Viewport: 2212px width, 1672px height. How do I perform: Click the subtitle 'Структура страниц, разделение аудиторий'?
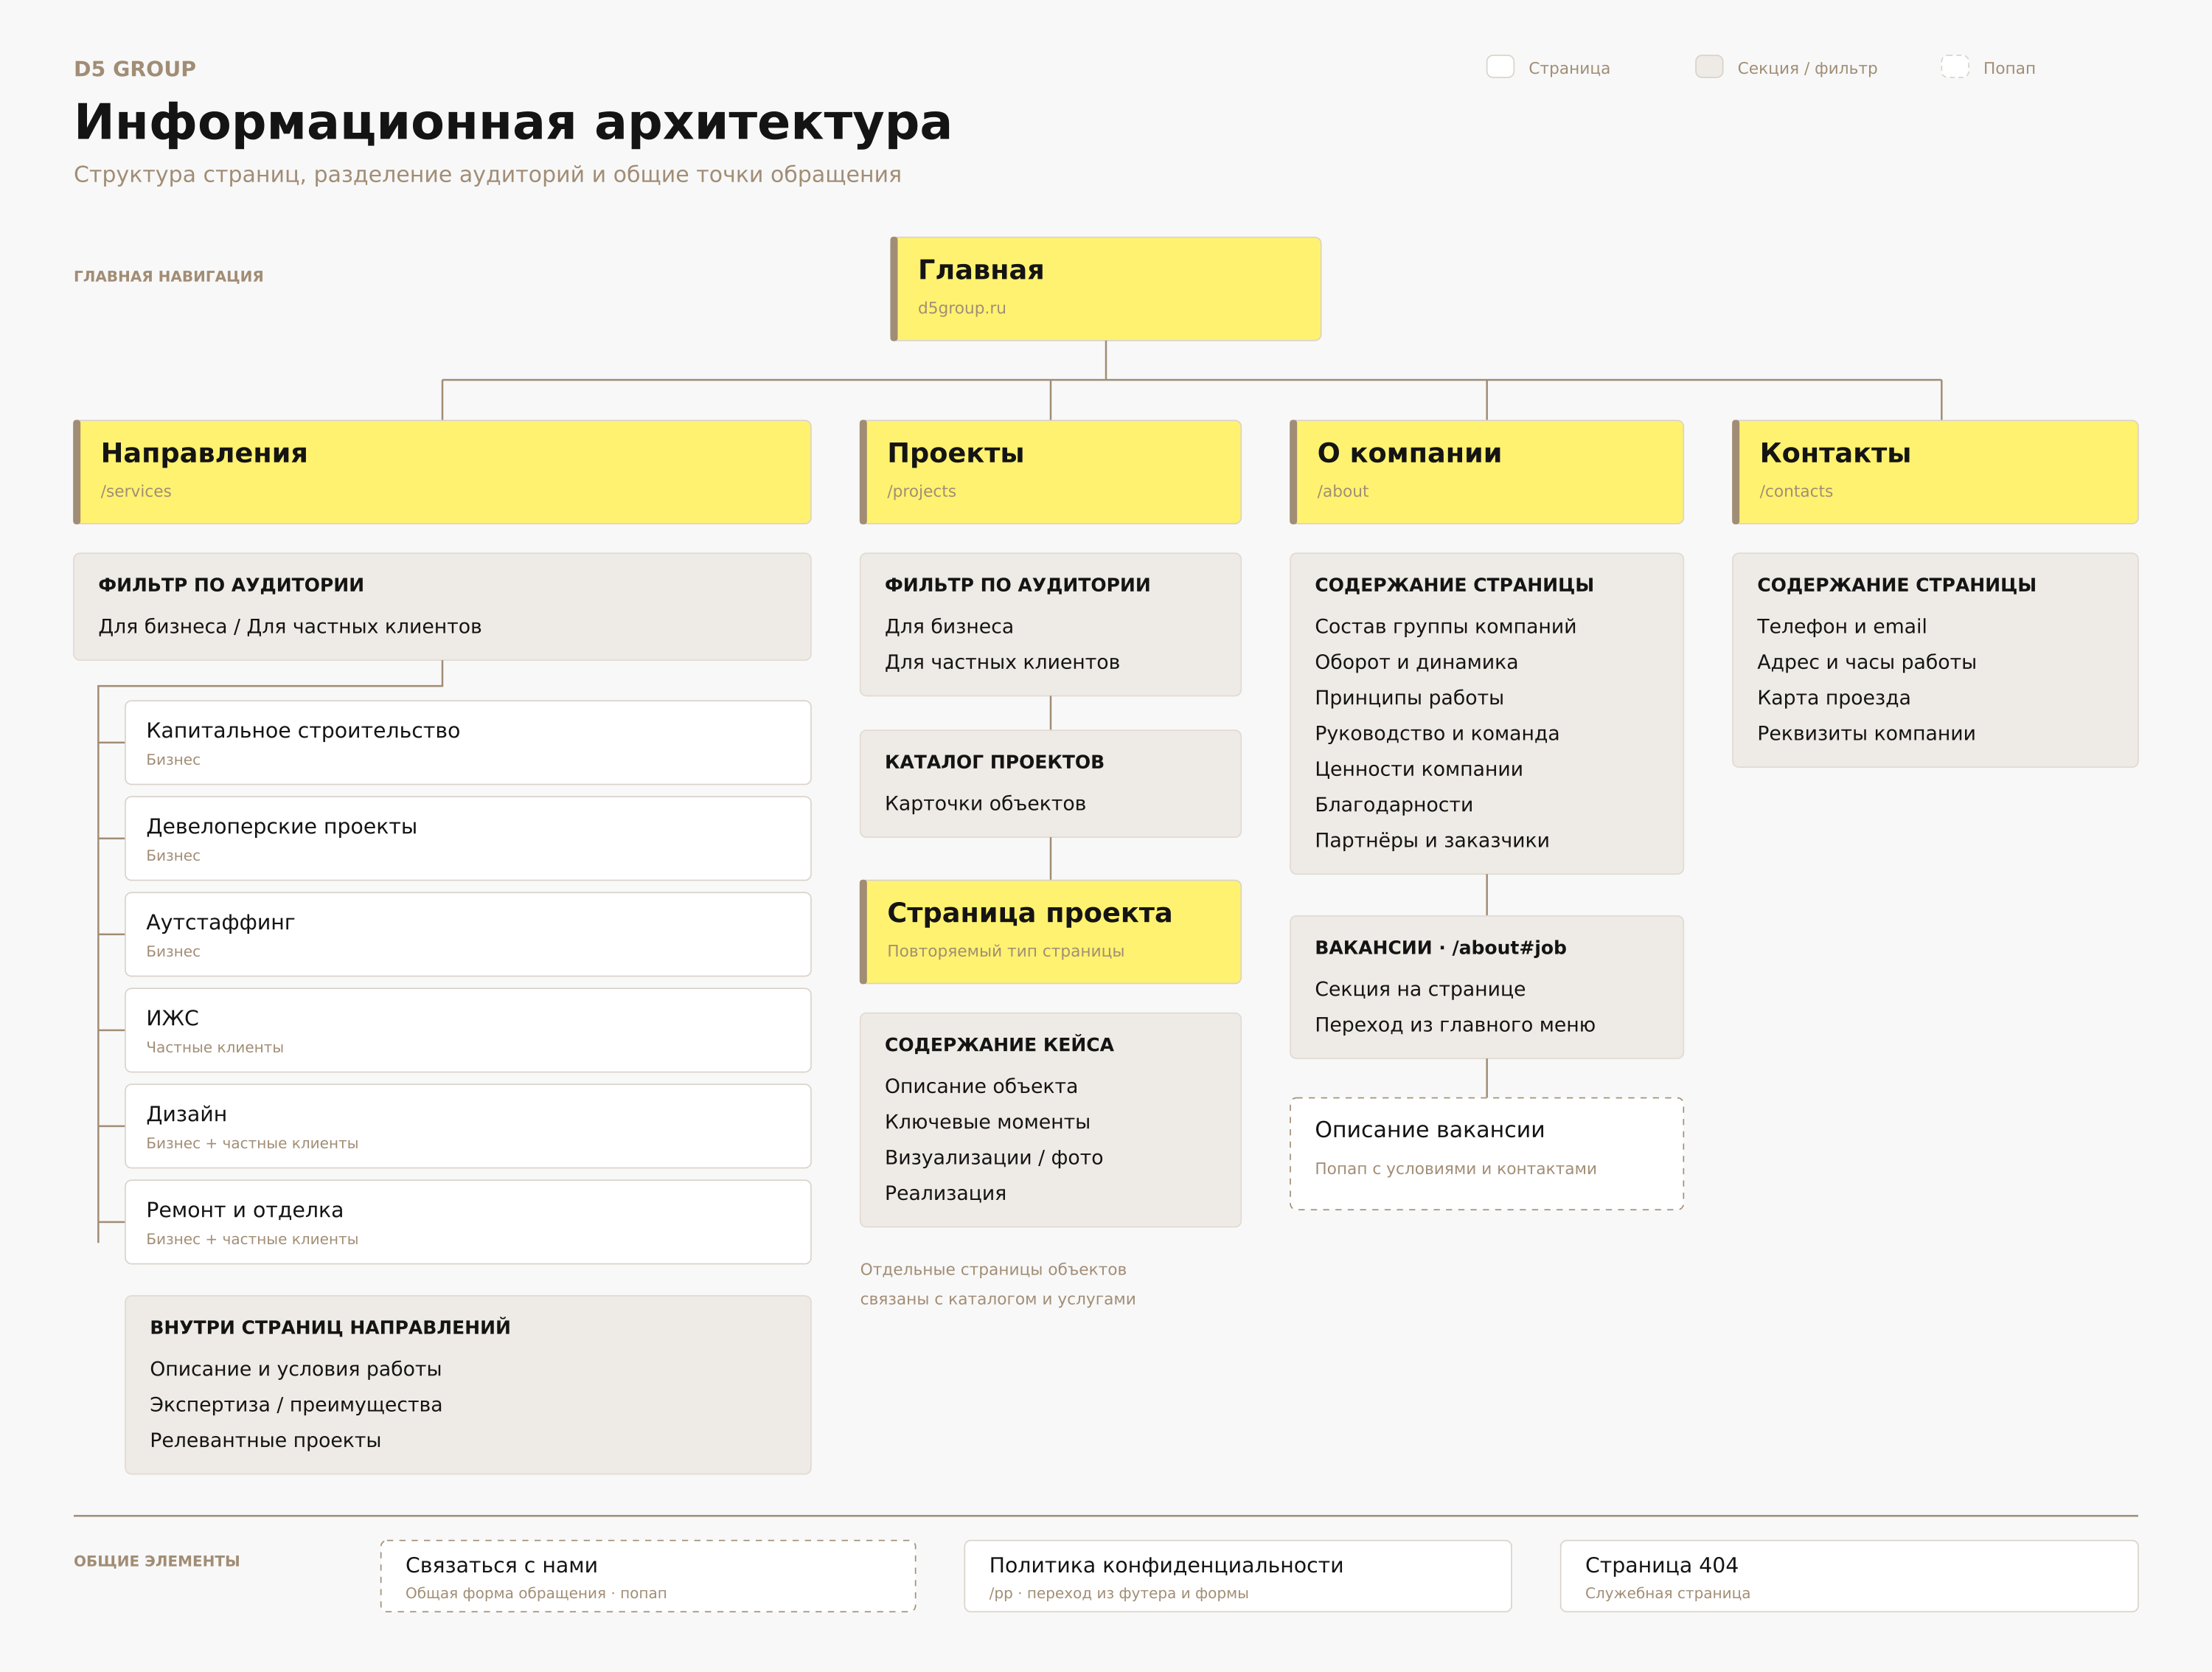(487, 175)
